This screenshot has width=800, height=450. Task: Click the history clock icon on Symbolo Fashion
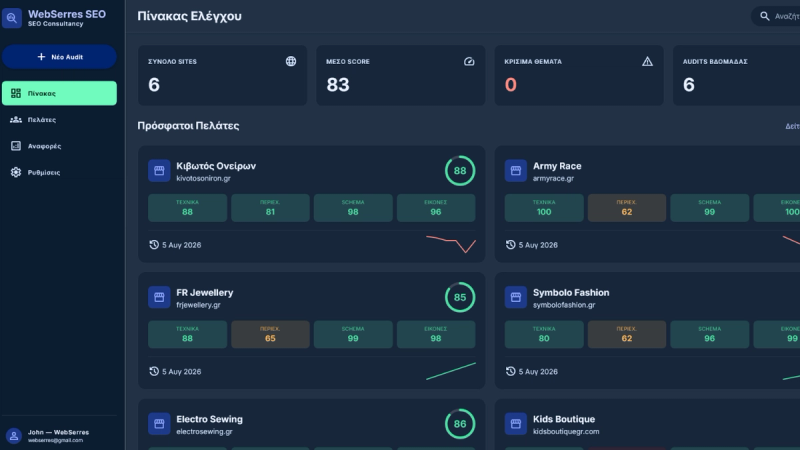(x=510, y=371)
